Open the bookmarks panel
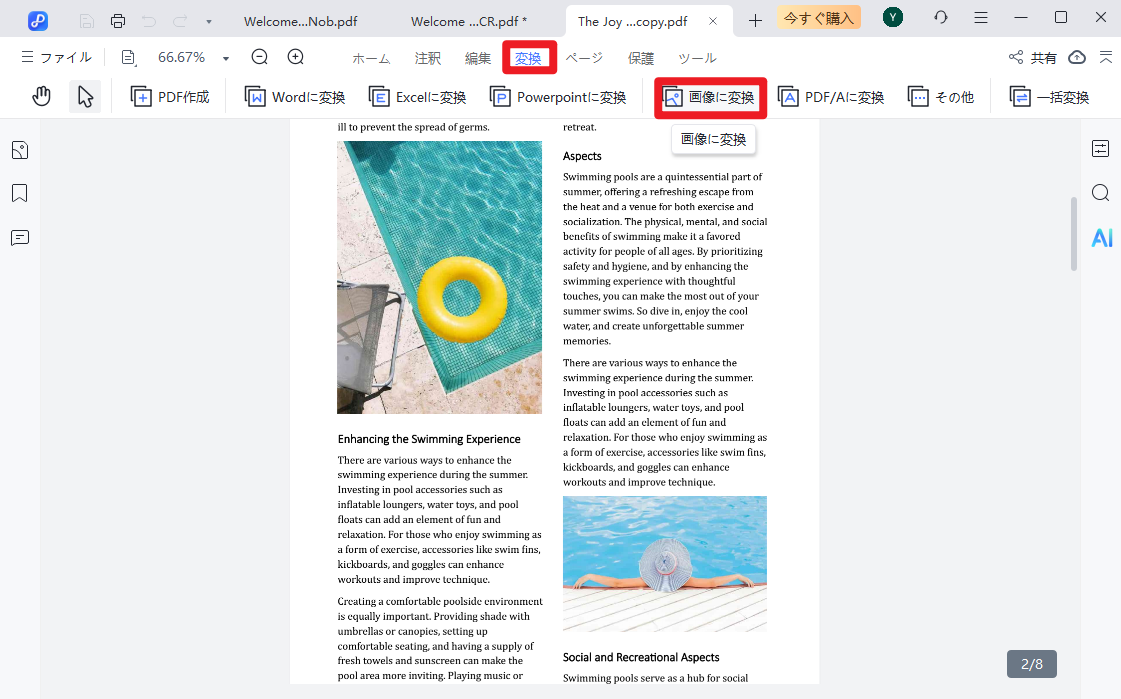Viewport: 1121px width, 699px height. click(x=20, y=193)
